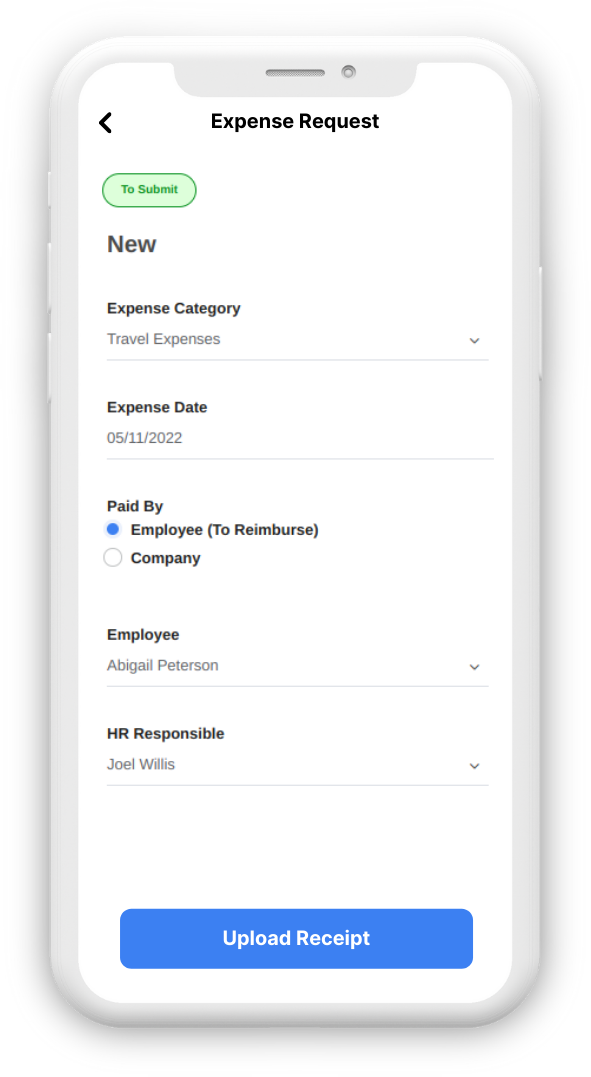The image size is (591, 1077).
Task: Go back using the left arrow icon
Action: [105, 123]
